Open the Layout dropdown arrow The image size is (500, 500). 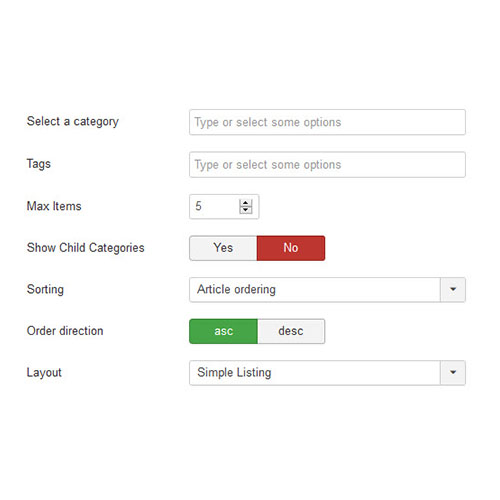point(453,373)
